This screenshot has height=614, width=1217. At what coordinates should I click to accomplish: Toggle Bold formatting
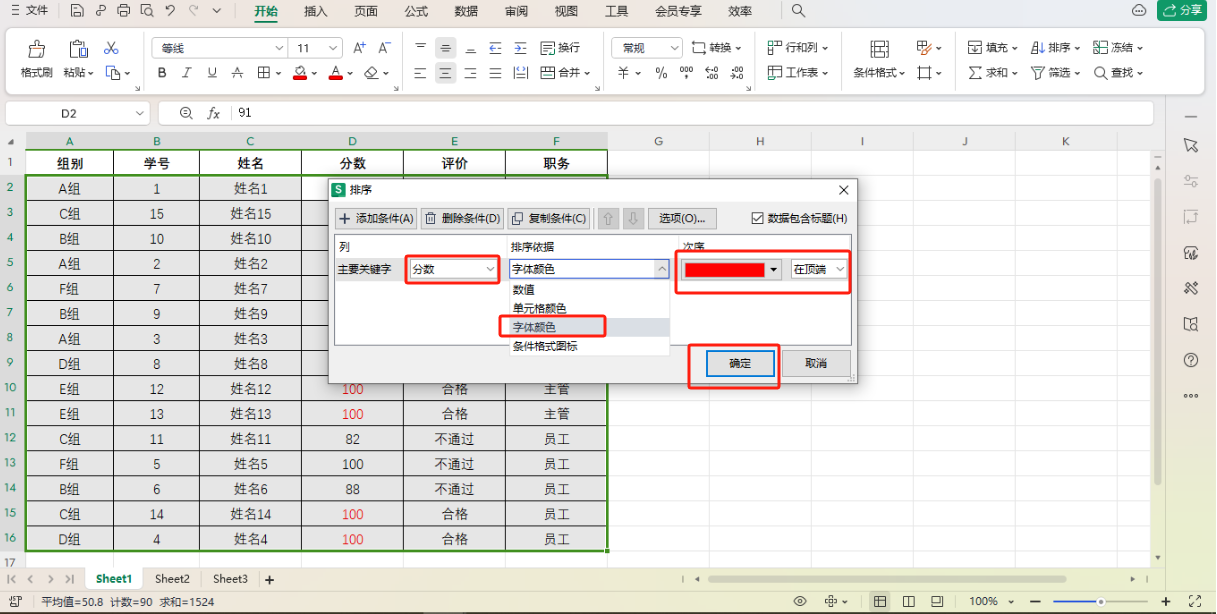pyautogui.click(x=162, y=73)
